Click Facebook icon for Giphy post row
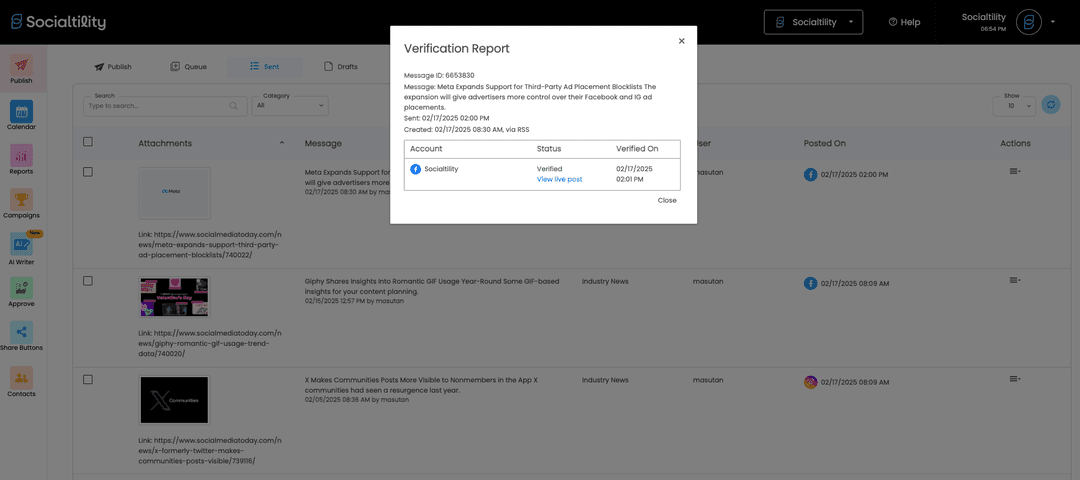The image size is (1080, 480). (811, 283)
